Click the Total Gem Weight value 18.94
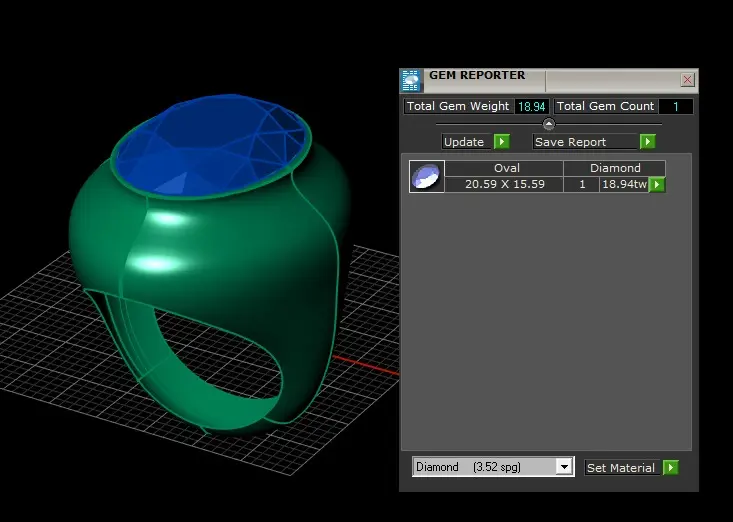 [532, 107]
